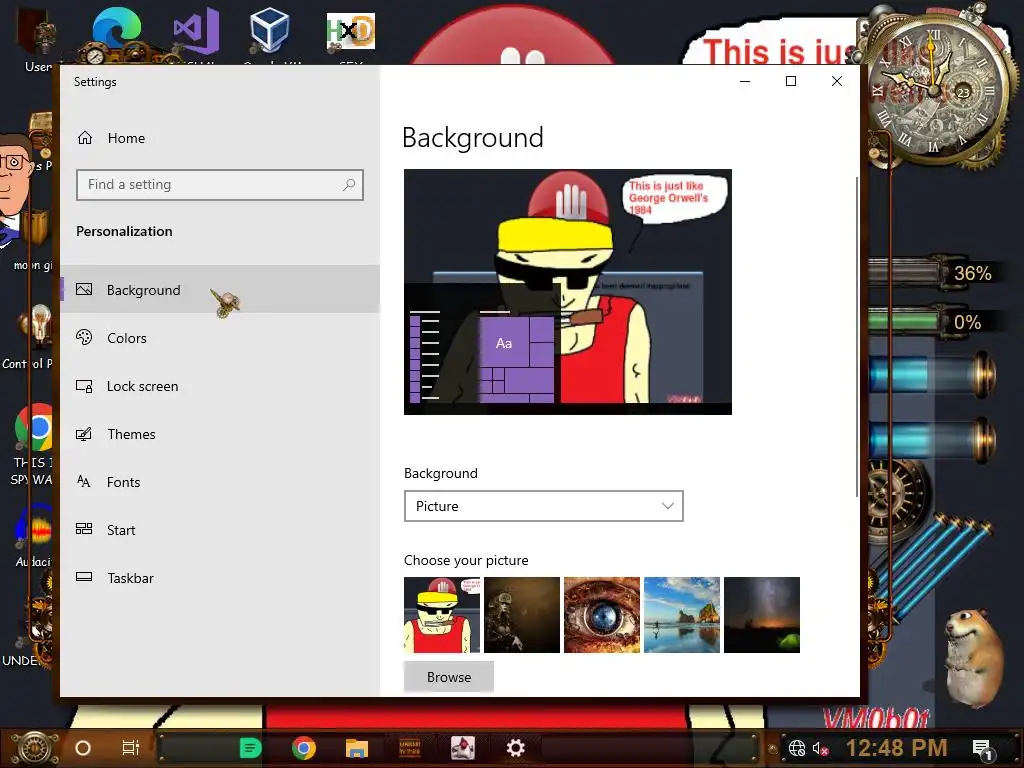
Task: Open the Start settings page
Action: click(x=220, y=530)
